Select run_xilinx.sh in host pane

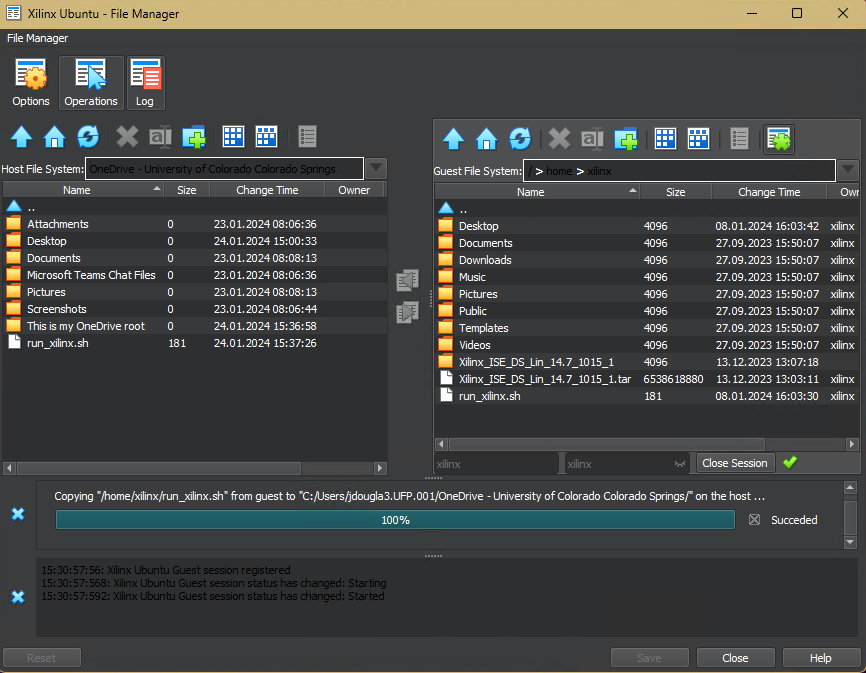tap(194, 343)
